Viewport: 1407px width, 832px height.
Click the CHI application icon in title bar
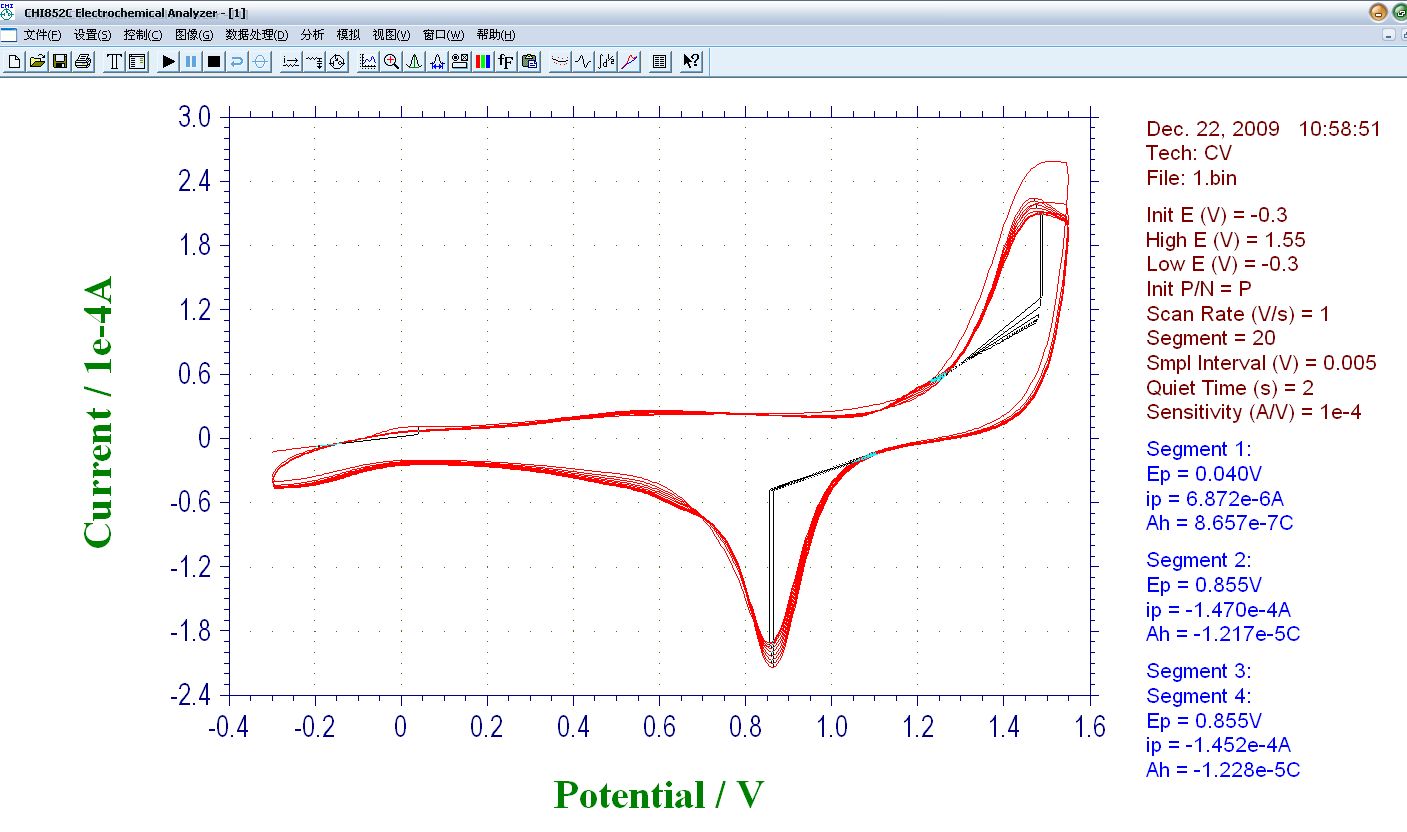[9, 11]
